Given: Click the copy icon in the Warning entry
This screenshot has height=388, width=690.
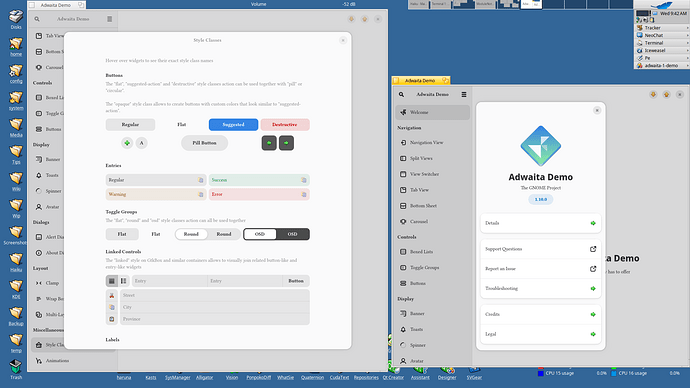Looking at the screenshot, I should click(201, 194).
